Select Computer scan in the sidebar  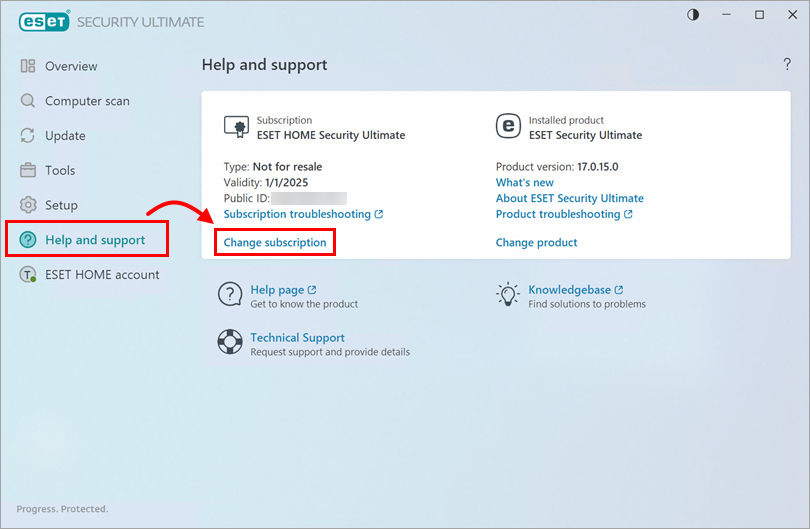pyautogui.click(x=86, y=101)
